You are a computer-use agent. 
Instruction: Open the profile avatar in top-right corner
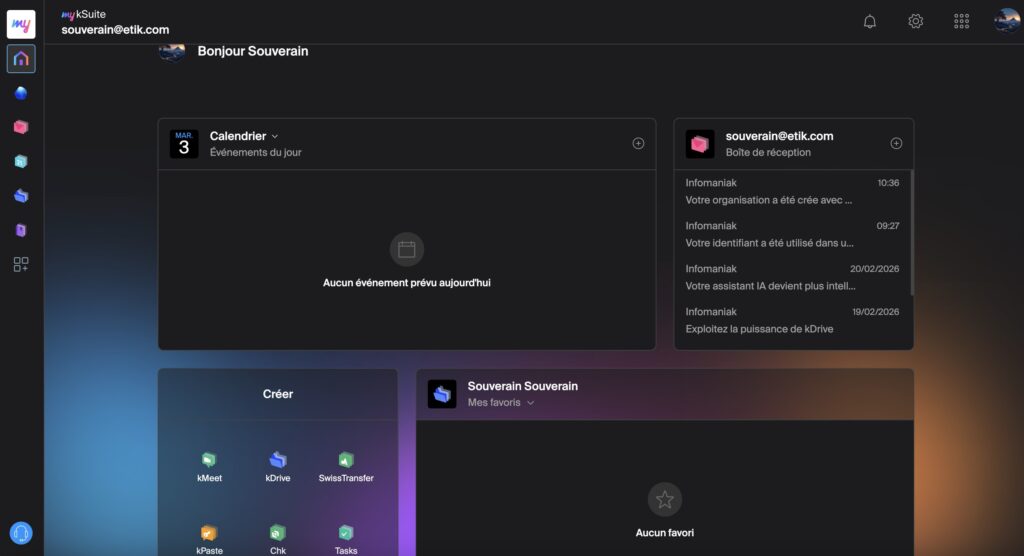(1007, 22)
